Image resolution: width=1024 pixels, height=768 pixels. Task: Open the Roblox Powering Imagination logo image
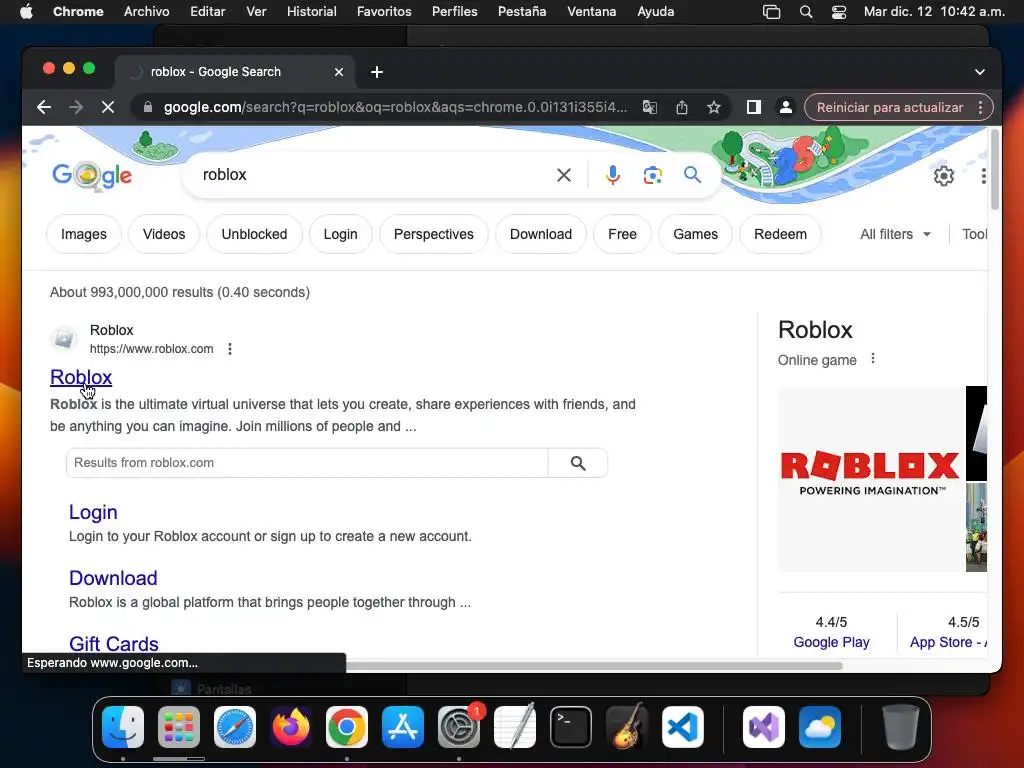(x=871, y=479)
